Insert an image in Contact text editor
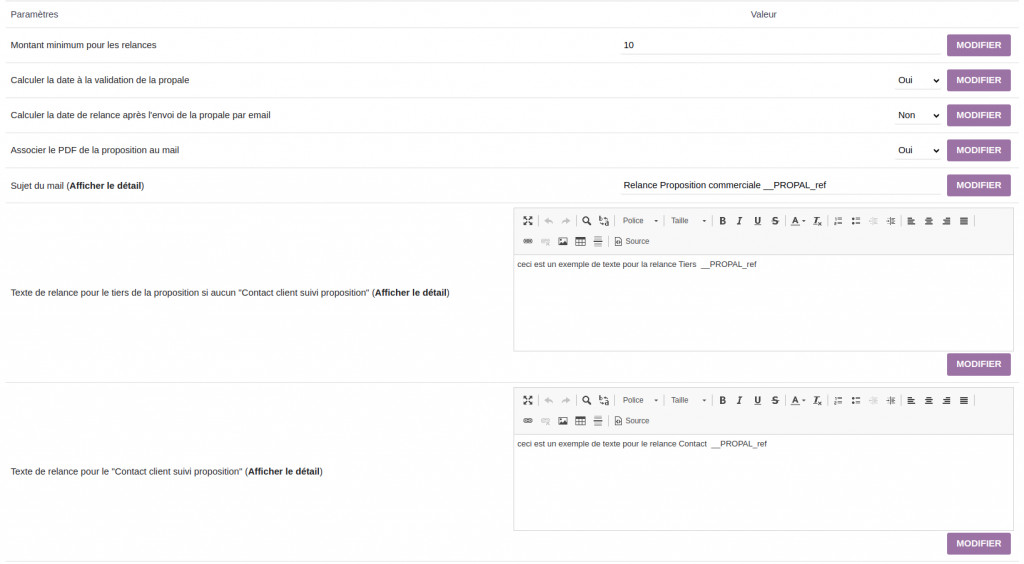The image size is (1024, 564). 563,421
